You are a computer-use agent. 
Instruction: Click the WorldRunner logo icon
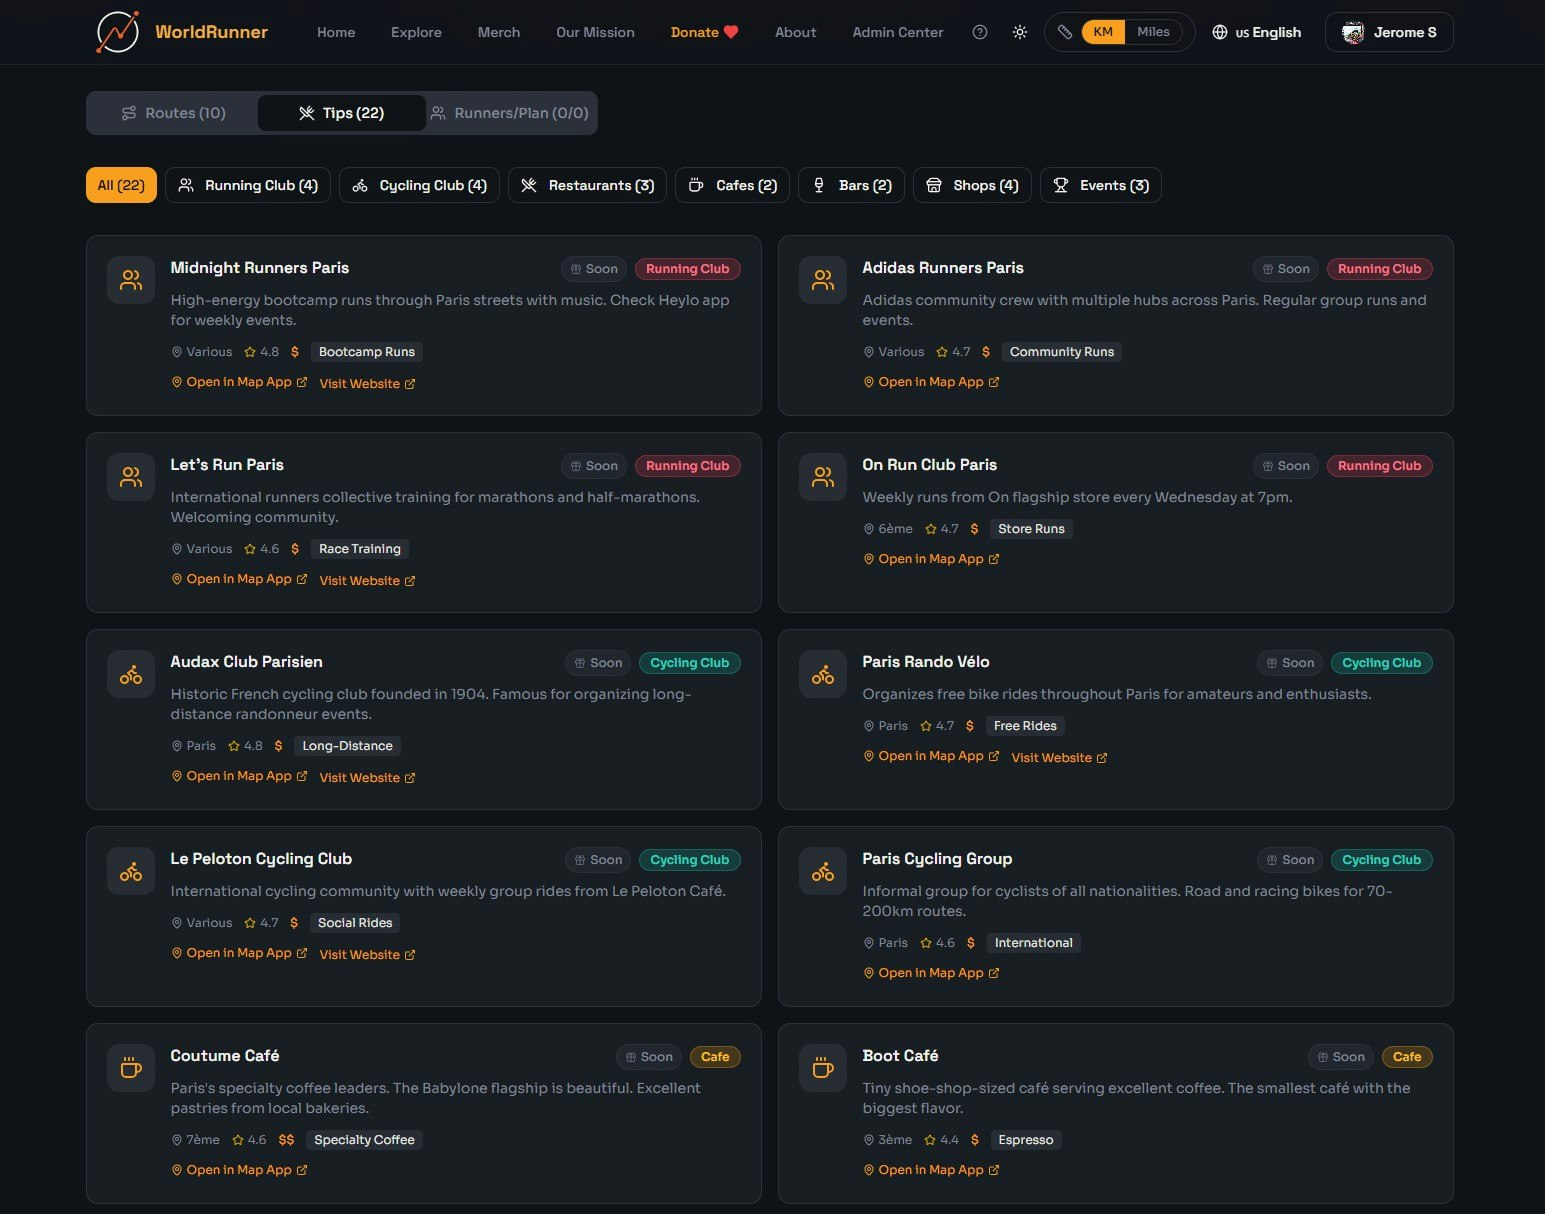(x=117, y=32)
